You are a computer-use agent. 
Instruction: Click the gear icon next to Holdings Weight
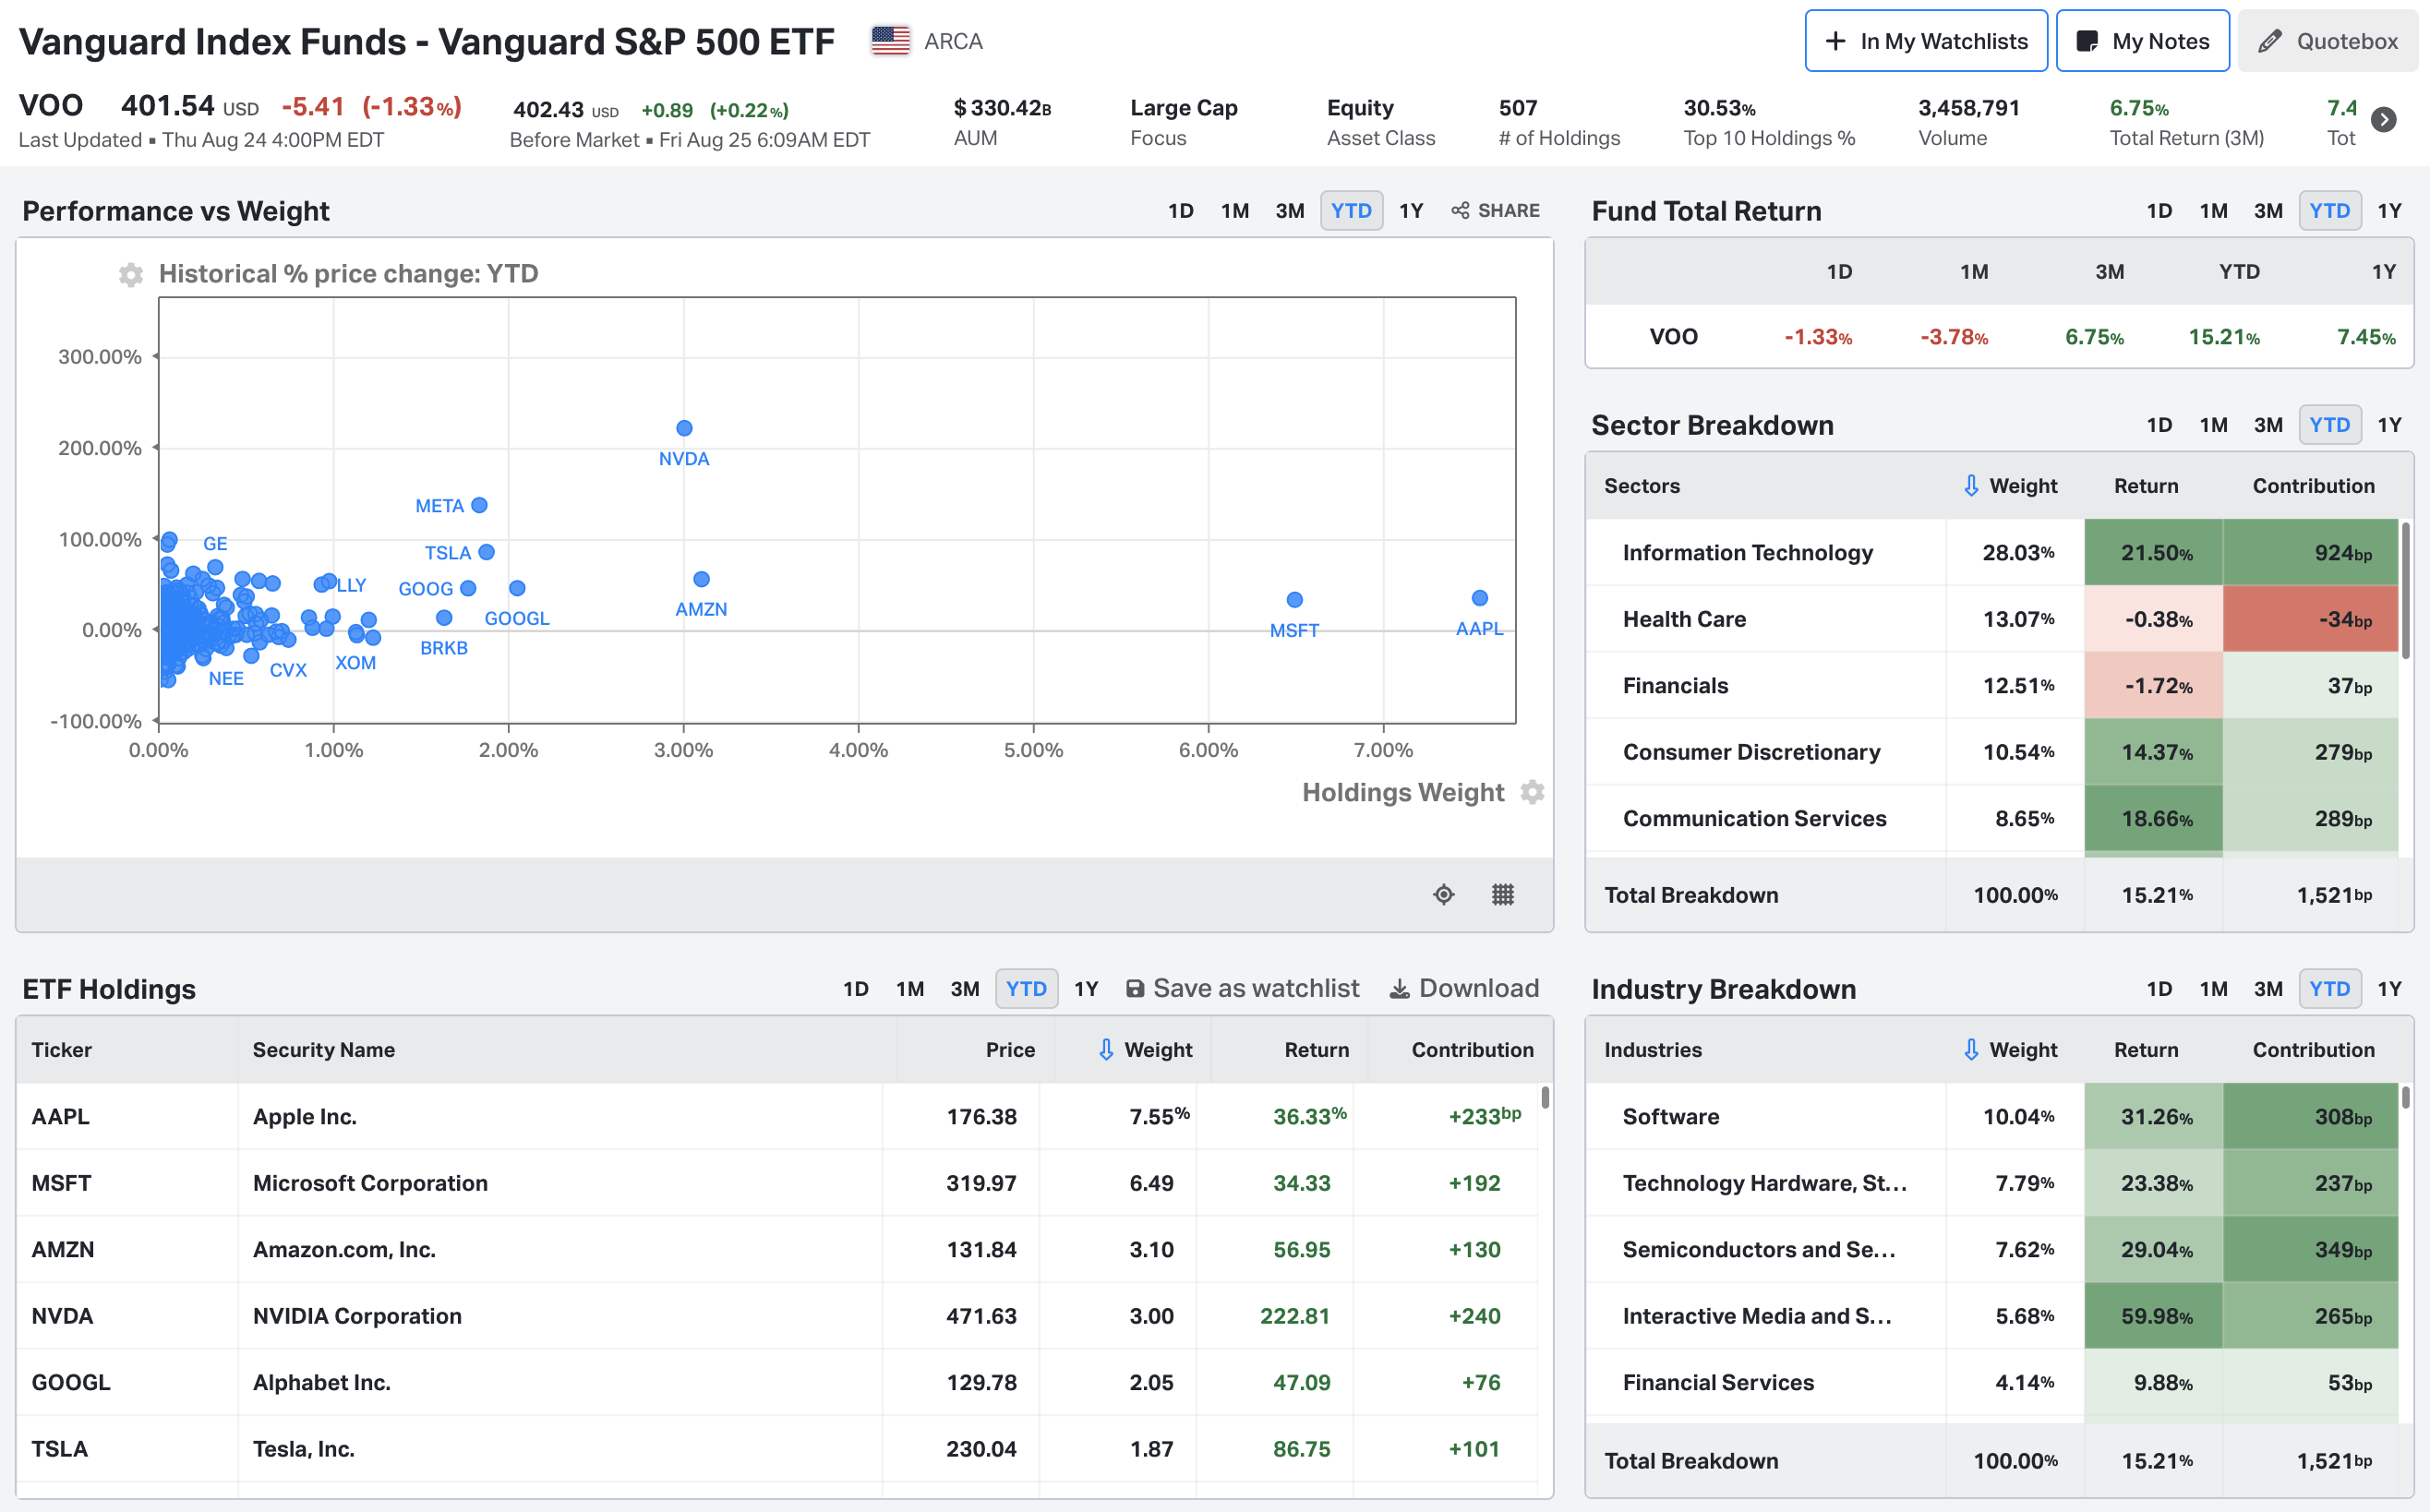click(x=1532, y=792)
